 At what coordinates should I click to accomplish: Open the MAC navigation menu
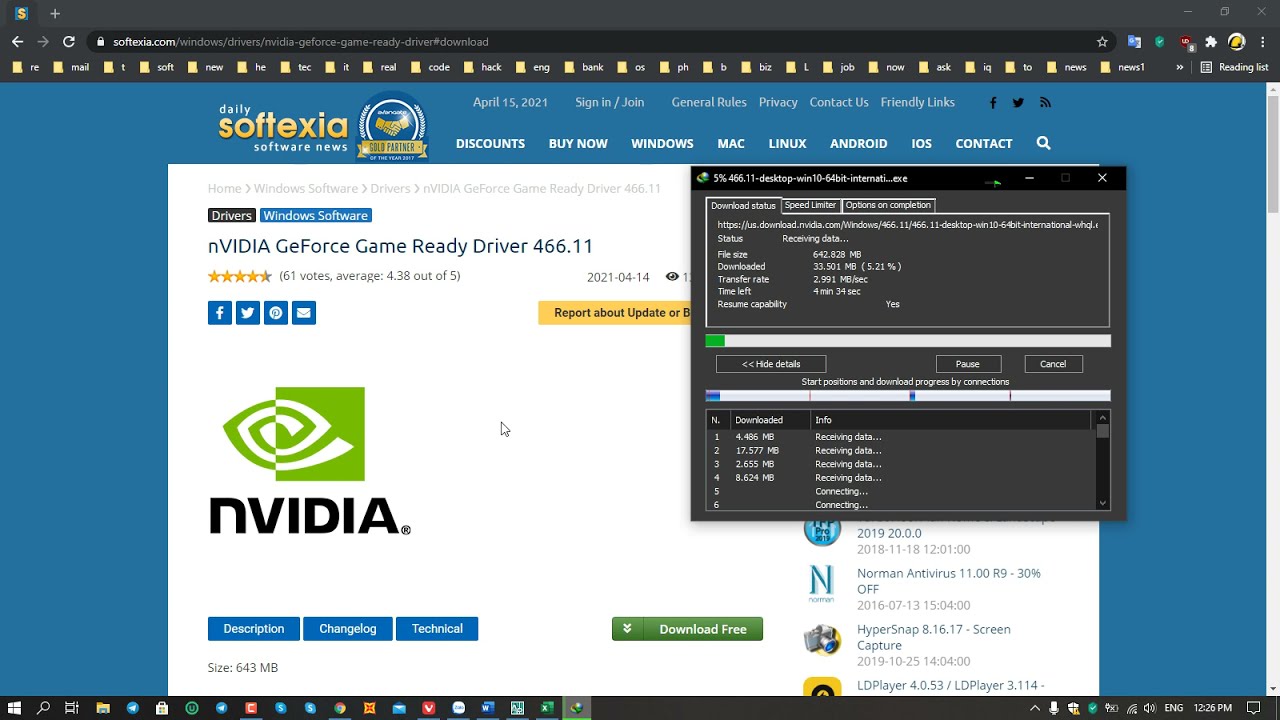point(731,143)
